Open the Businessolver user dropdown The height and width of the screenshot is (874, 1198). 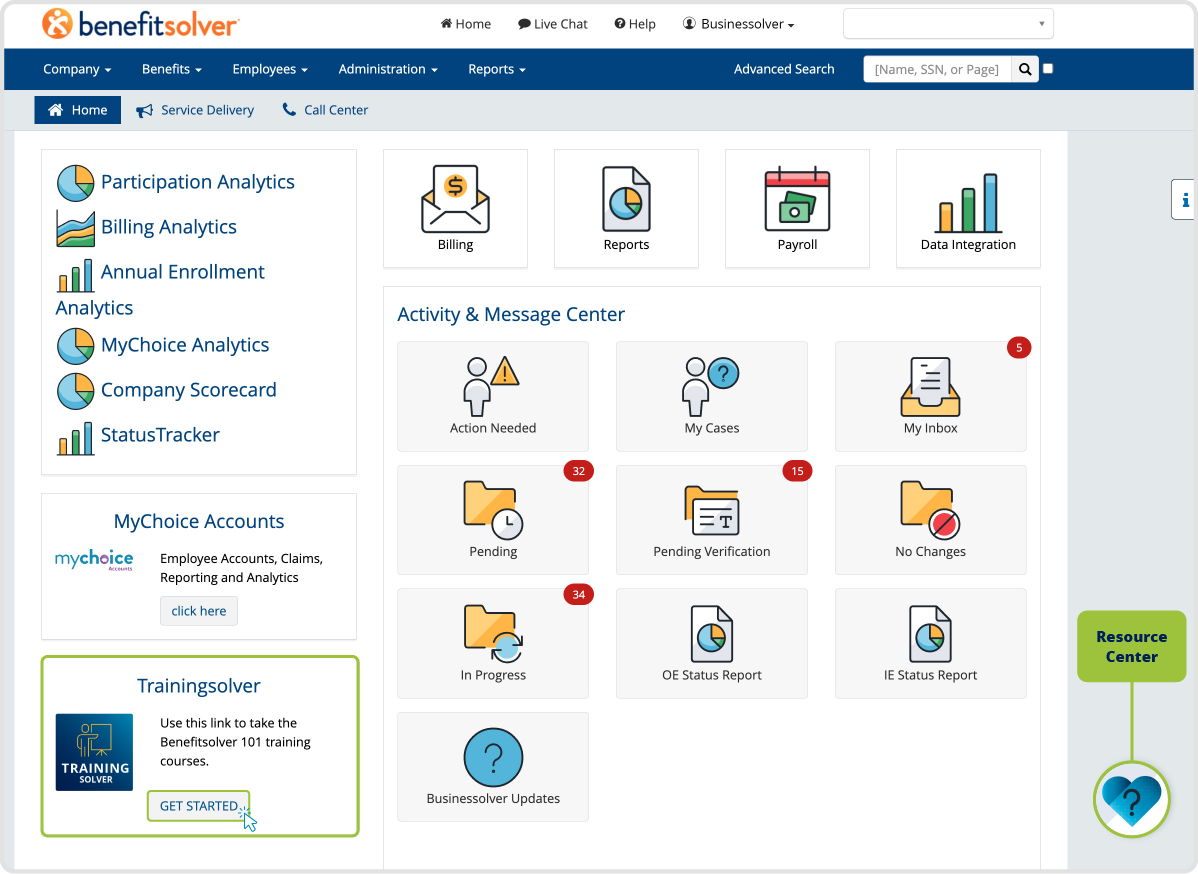[x=739, y=24]
